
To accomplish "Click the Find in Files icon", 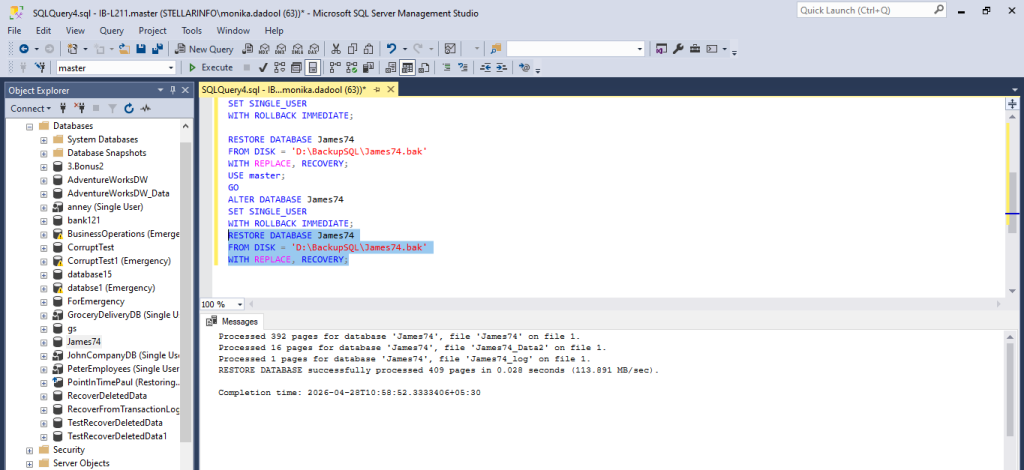I will [496, 49].
